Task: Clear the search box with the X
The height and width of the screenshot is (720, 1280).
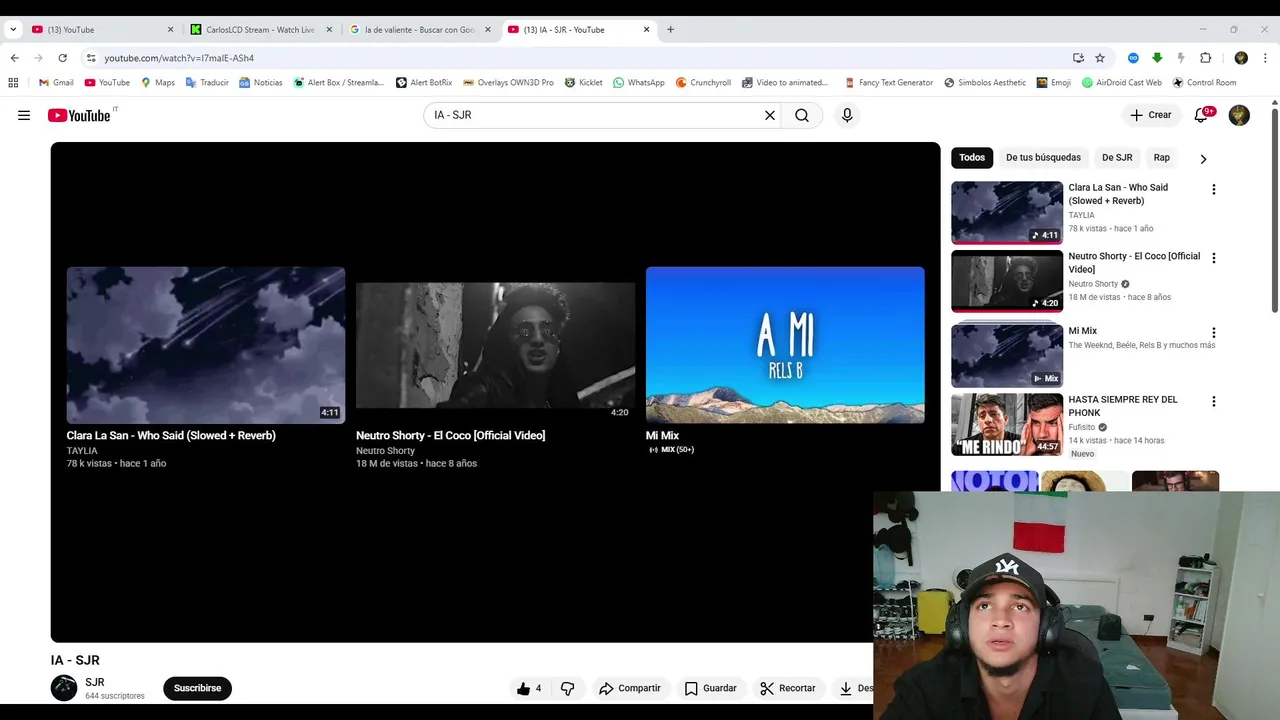Action: (770, 115)
